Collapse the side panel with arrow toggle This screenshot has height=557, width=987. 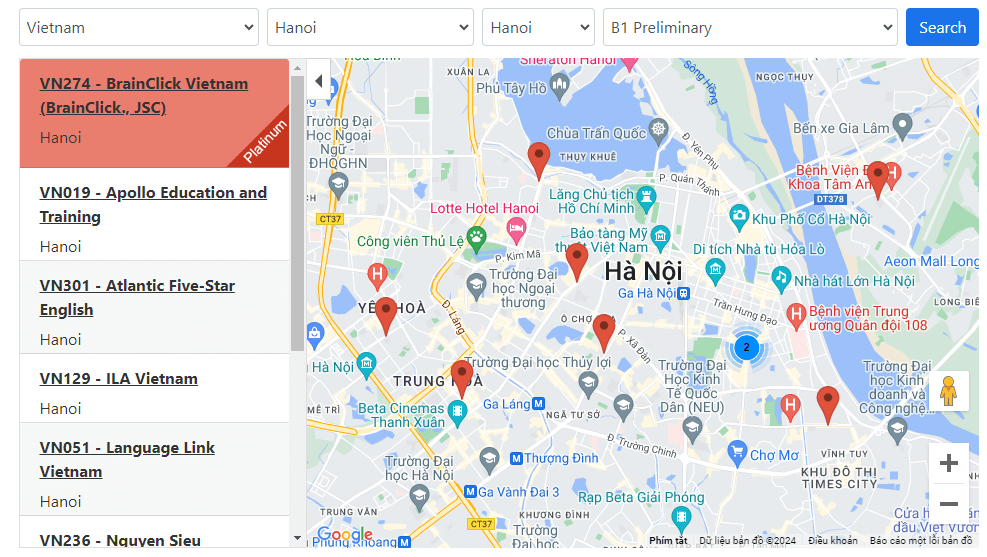[x=318, y=81]
